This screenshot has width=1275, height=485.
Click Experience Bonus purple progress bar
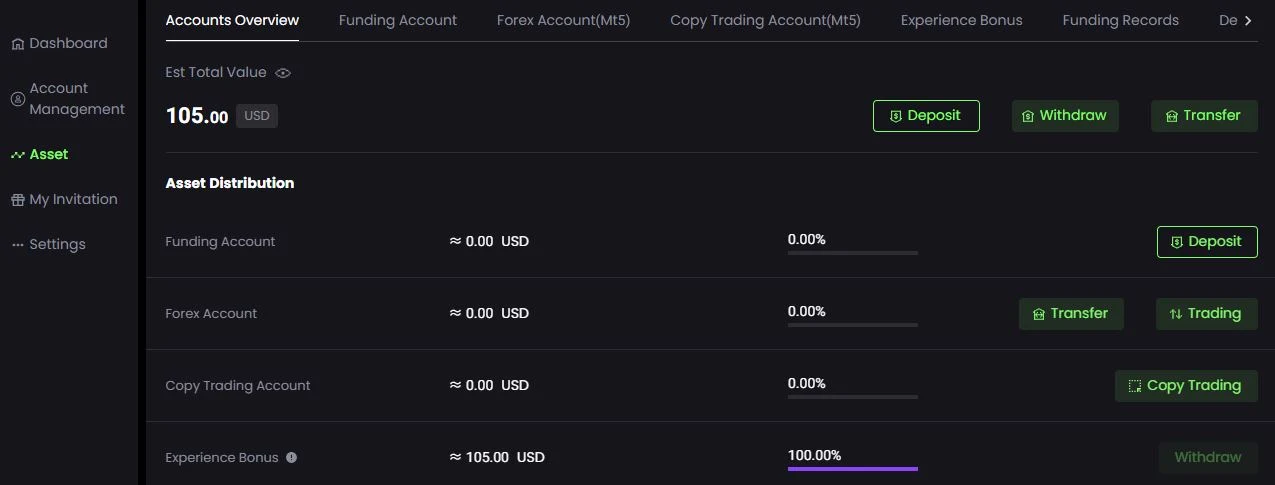(x=853, y=468)
